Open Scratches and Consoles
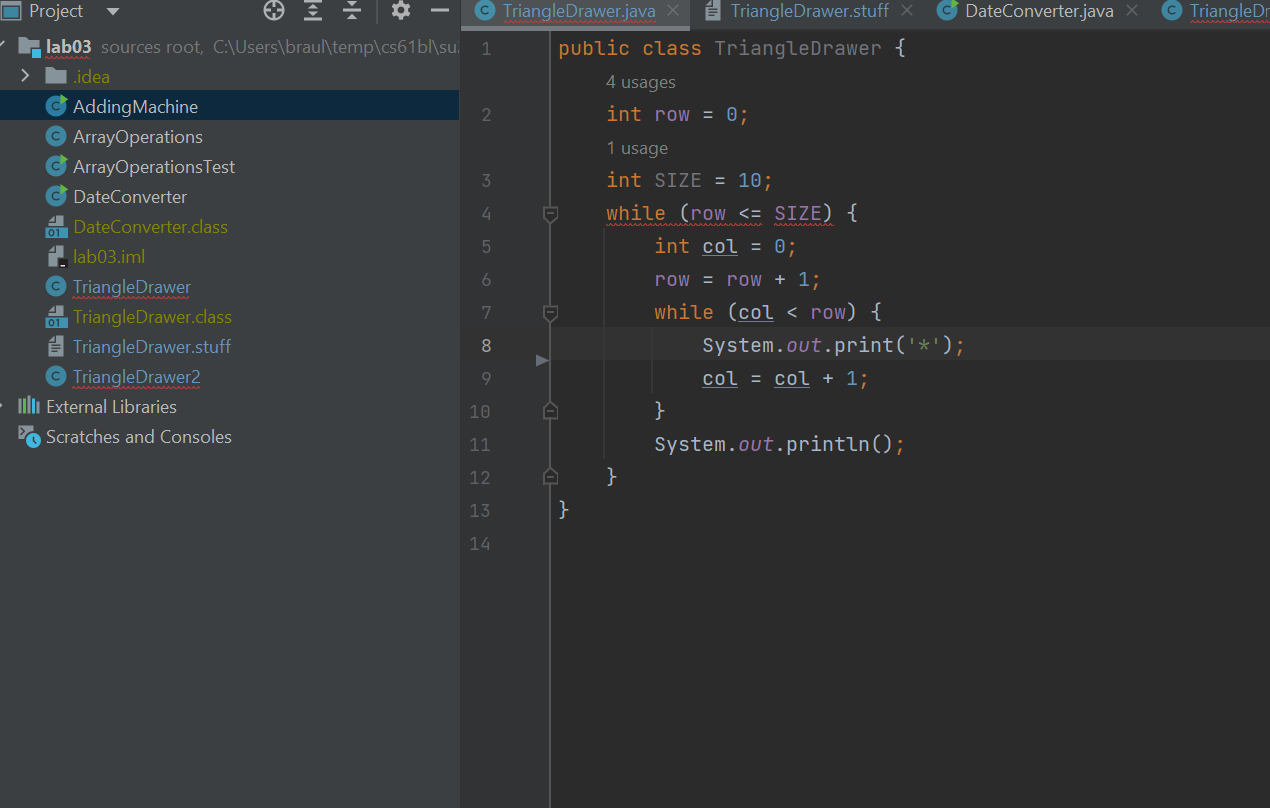 138,437
